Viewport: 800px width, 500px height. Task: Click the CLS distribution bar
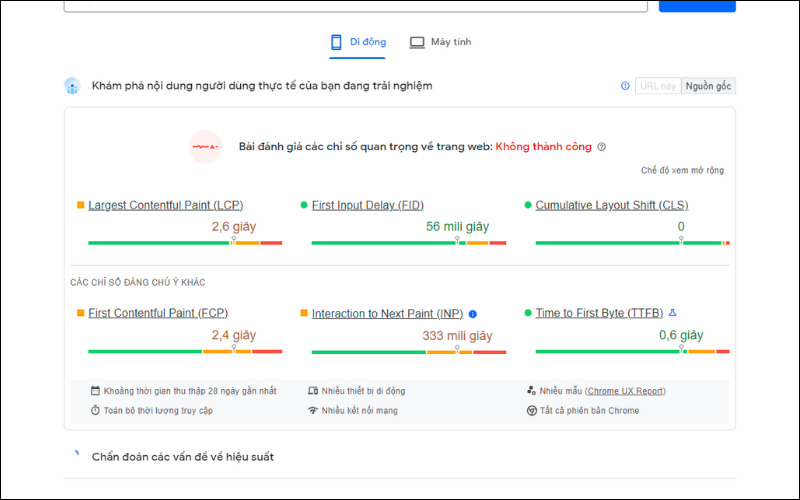pyautogui.click(x=633, y=243)
